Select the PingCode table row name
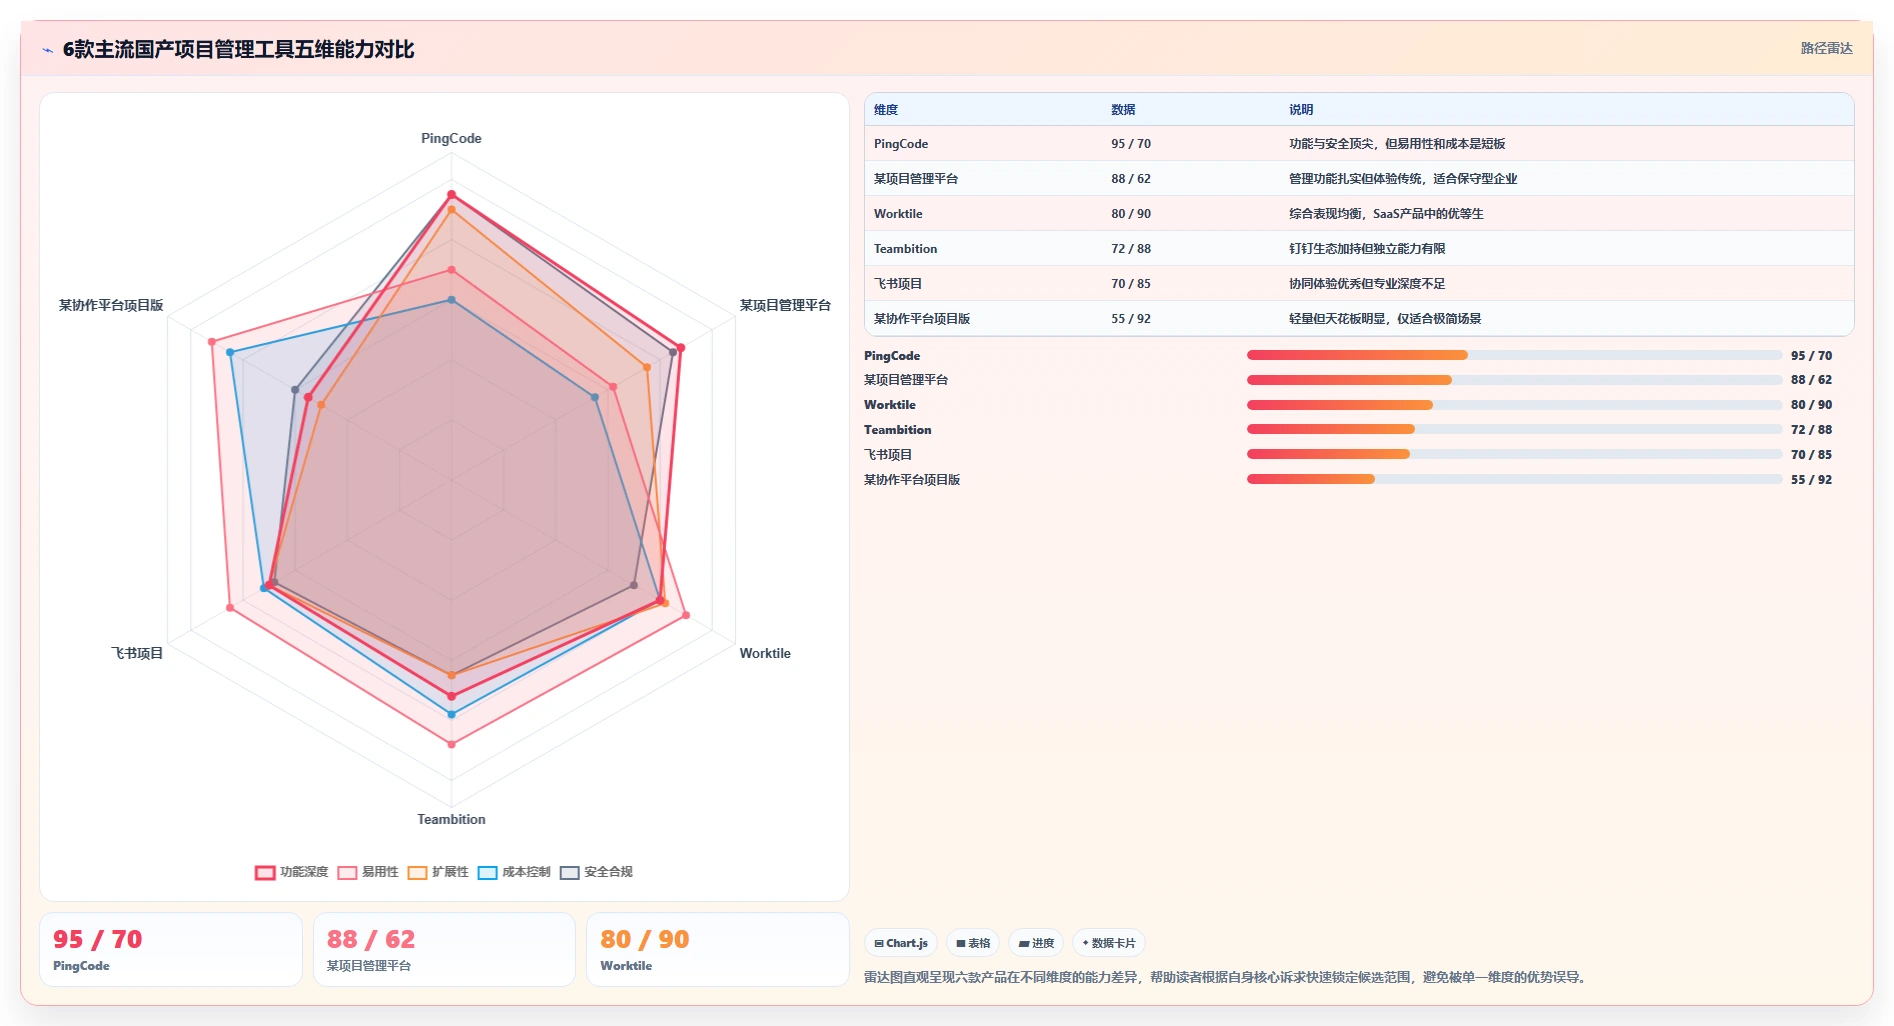 [x=901, y=144]
